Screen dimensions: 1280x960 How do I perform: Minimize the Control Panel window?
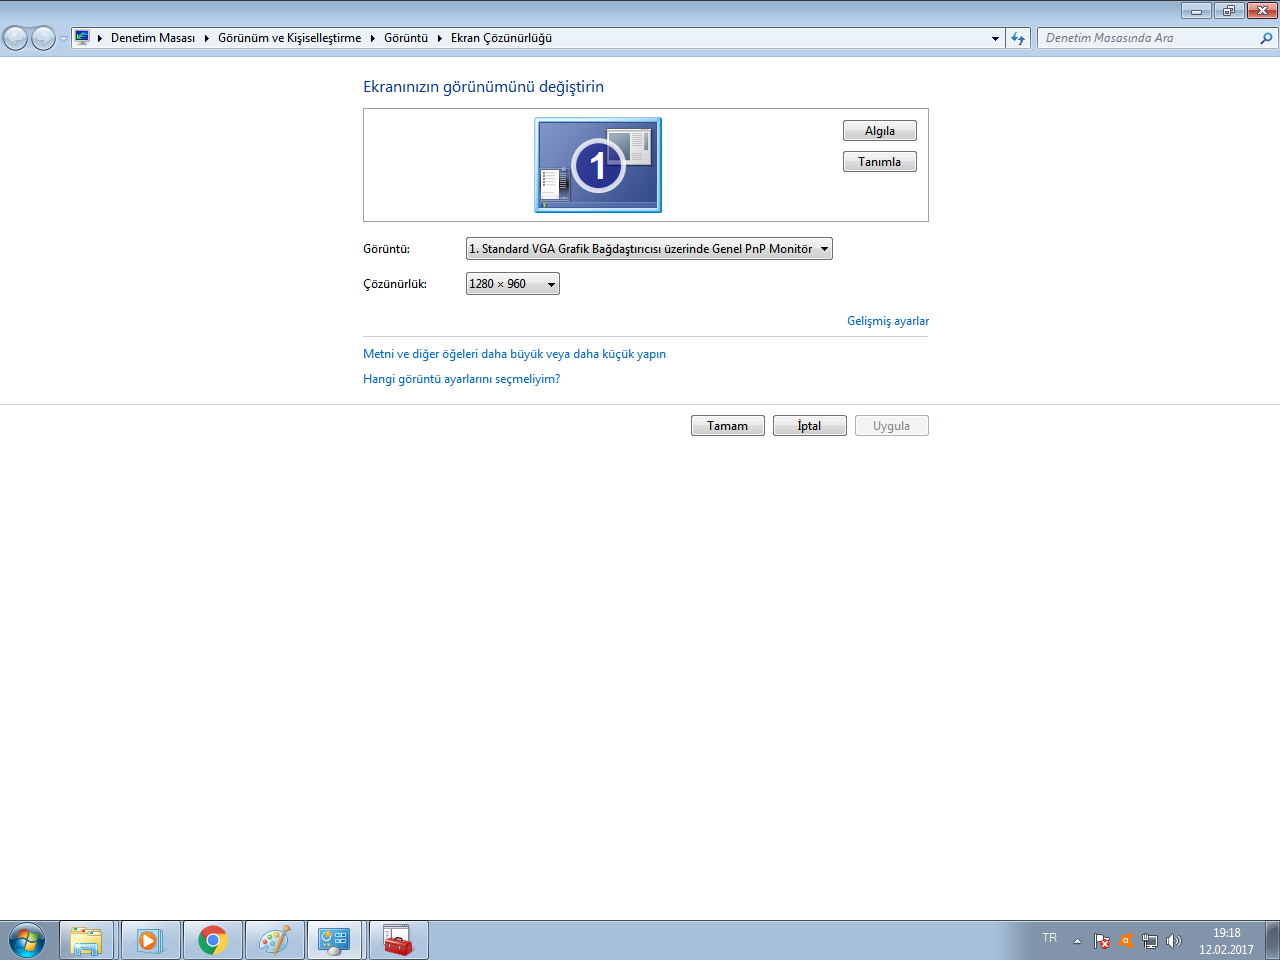click(1196, 11)
